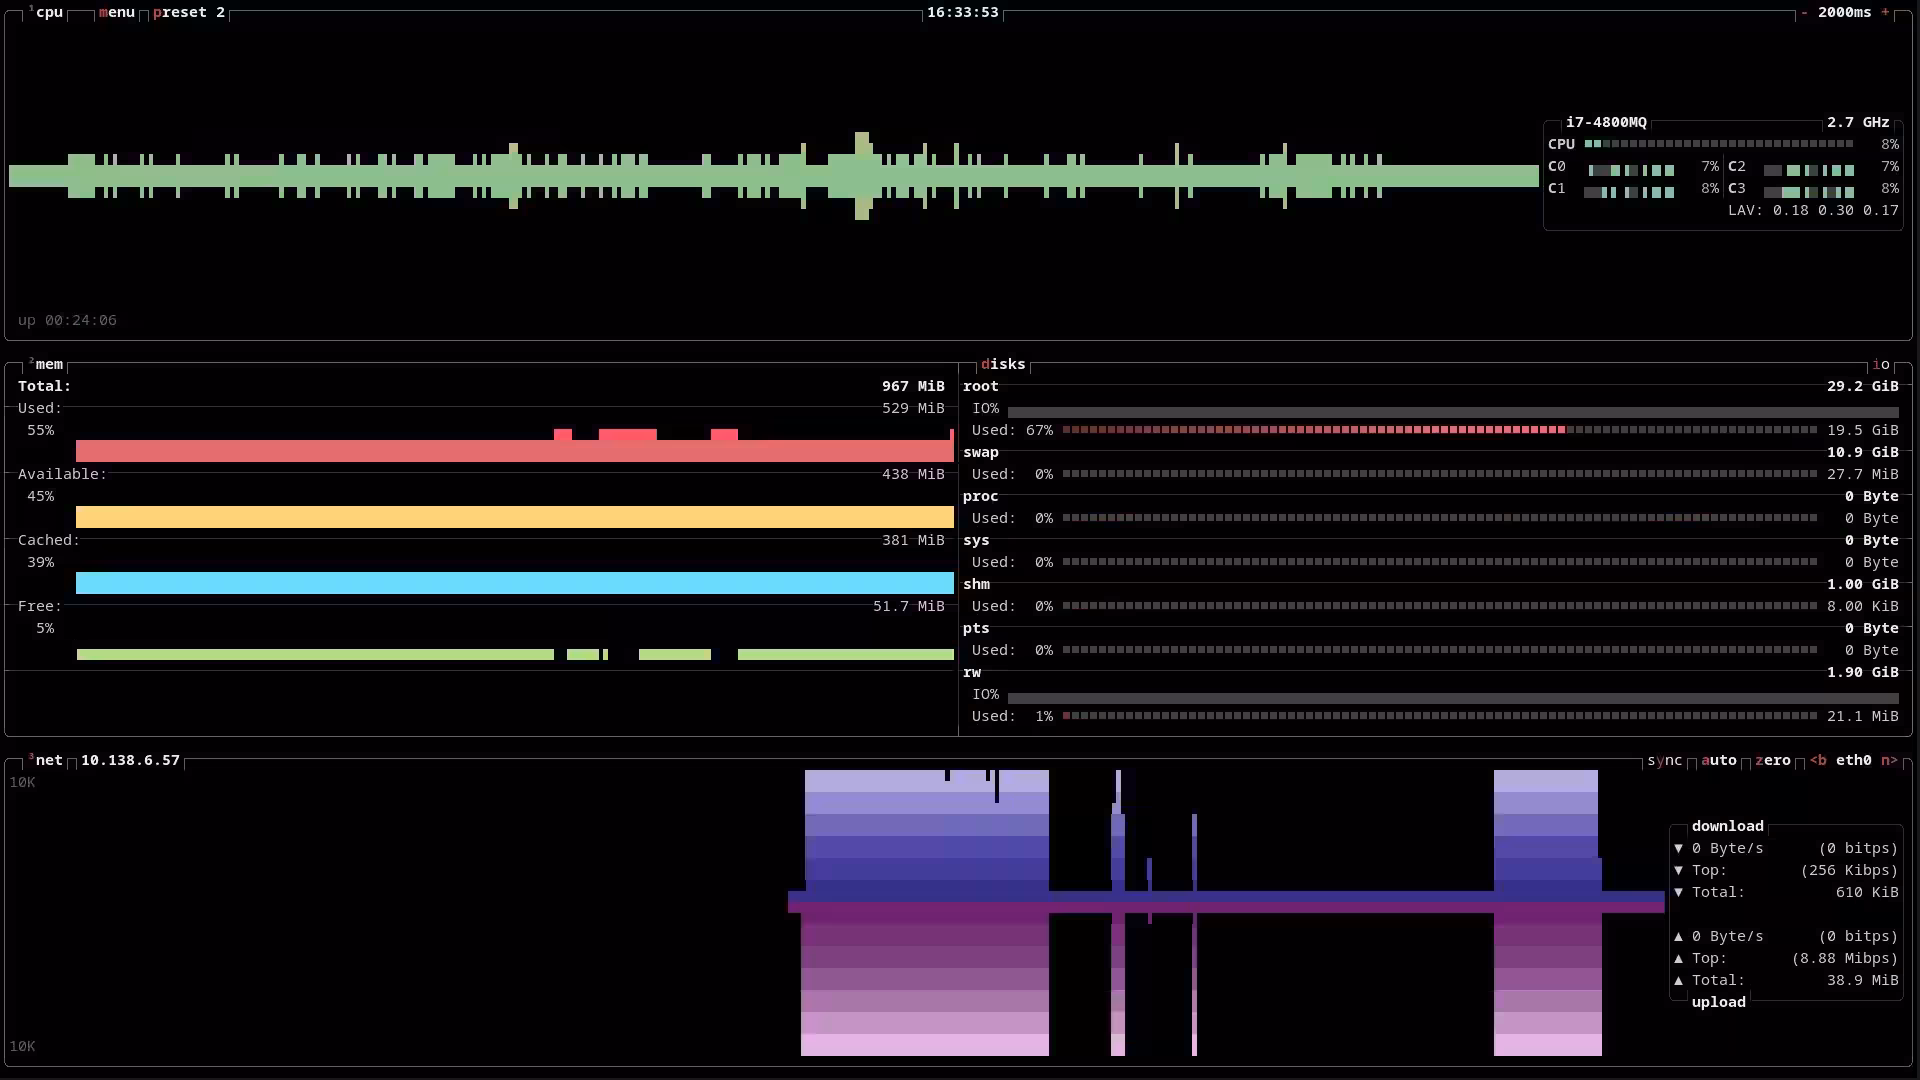Click the root disk IO% bar
The height and width of the screenshot is (1080, 1920).
pyautogui.click(x=1453, y=411)
